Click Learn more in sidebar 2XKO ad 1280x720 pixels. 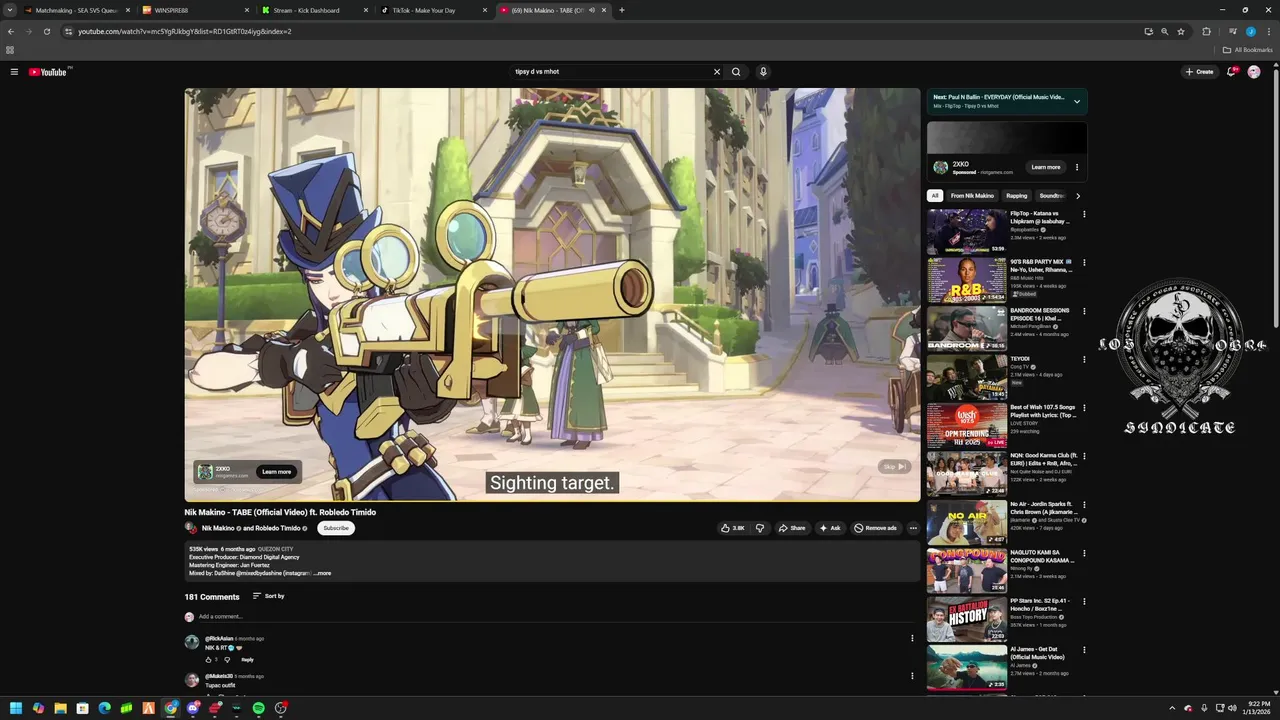click(x=1046, y=167)
